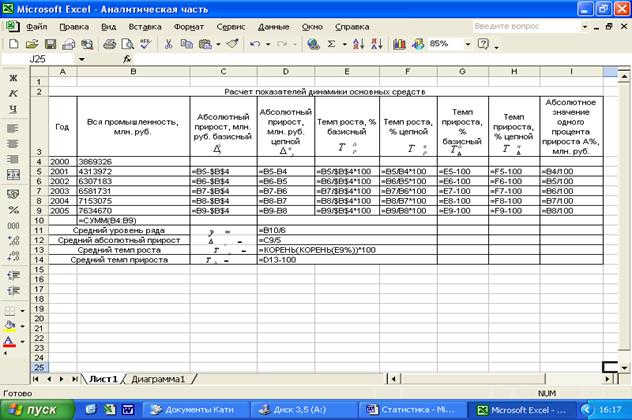Click the Fill Color bucket swatch
This screenshot has width=632, height=420.
tap(11, 325)
